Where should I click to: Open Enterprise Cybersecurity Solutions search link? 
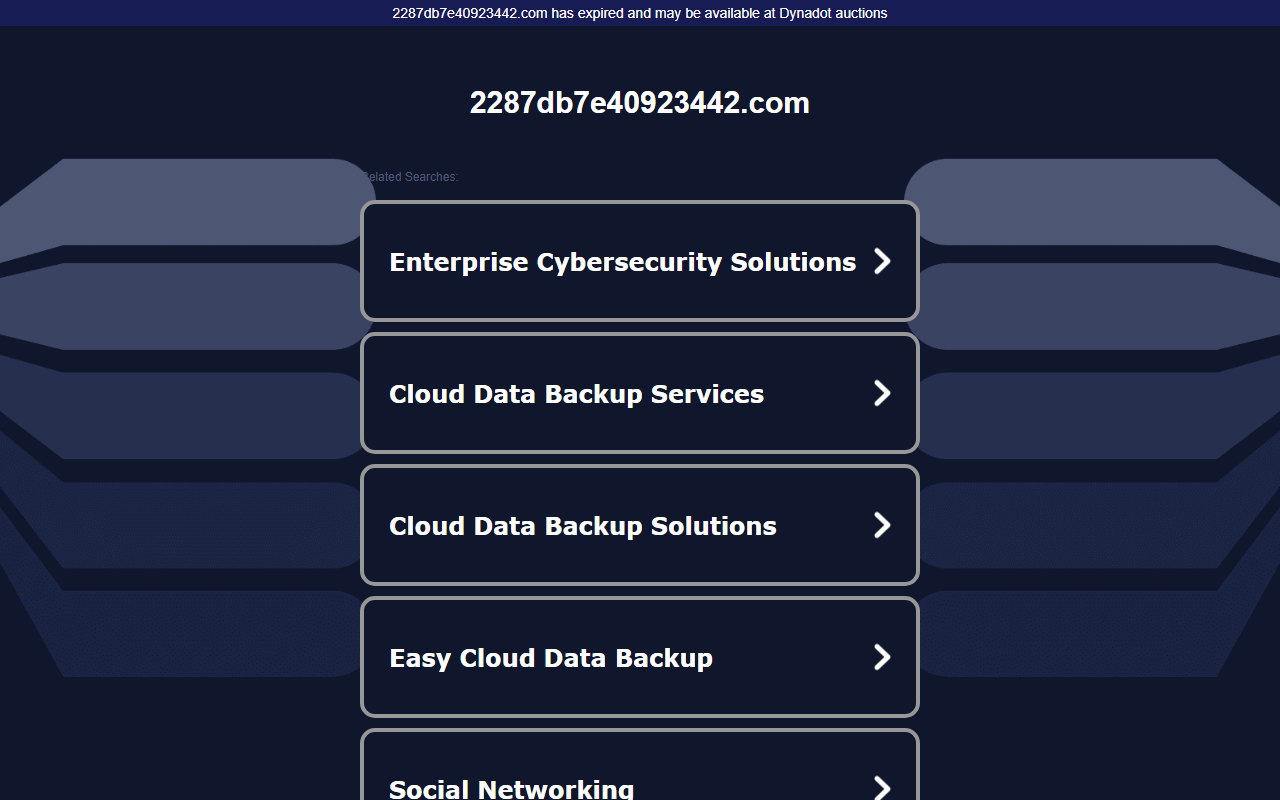click(640, 261)
